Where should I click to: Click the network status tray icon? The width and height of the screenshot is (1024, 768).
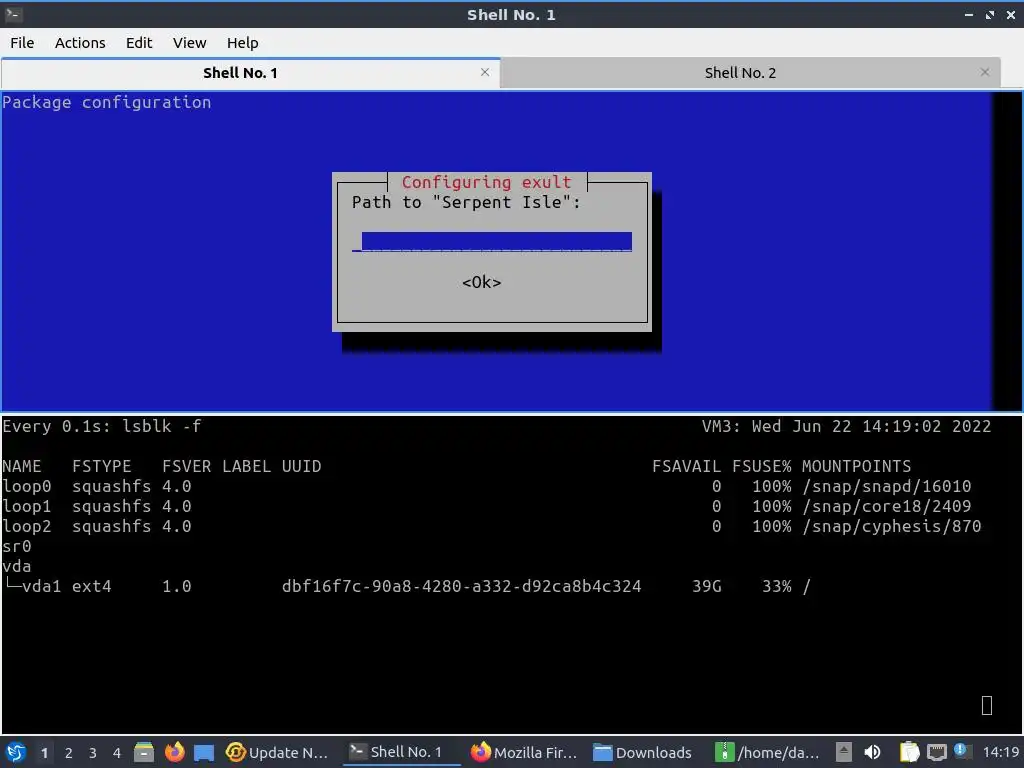click(x=936, y=752)
